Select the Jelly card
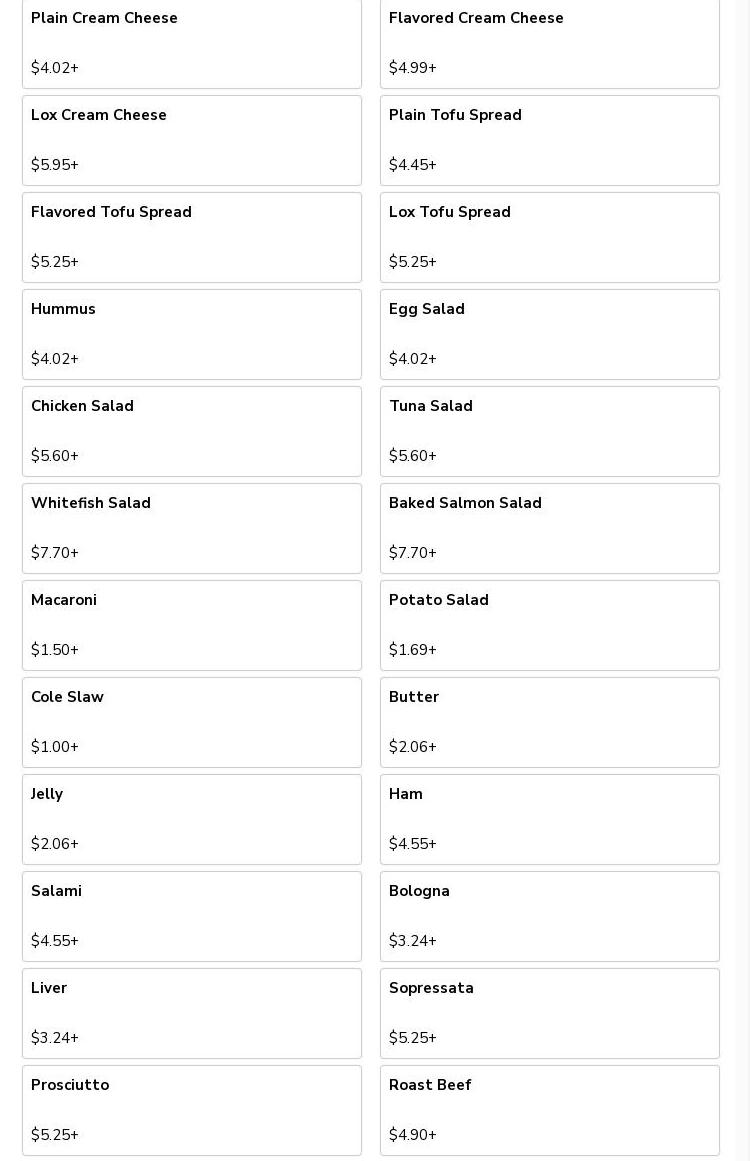750x1161 pixels. coord(191,819)
